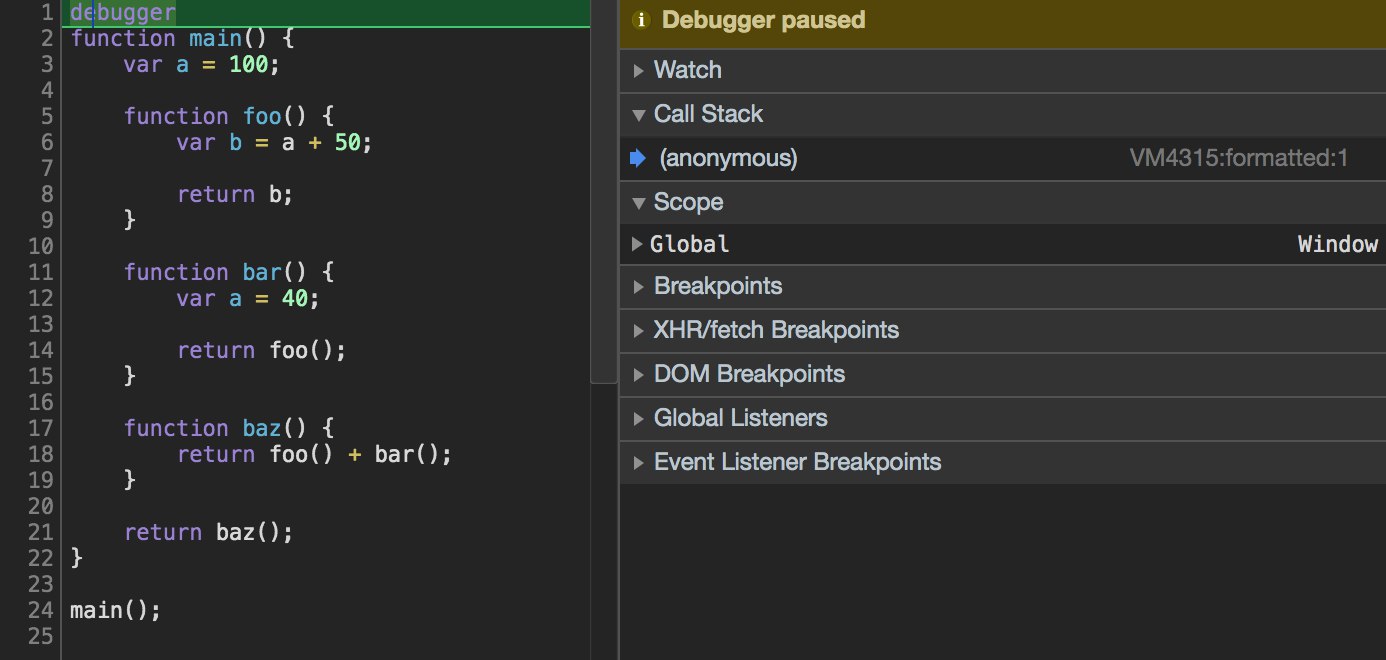This screenshot has height=660, width=1386.
Task: Open the VM4315:formatted:1 source link
Action: pyautogui.click(x=1239, y=158)
